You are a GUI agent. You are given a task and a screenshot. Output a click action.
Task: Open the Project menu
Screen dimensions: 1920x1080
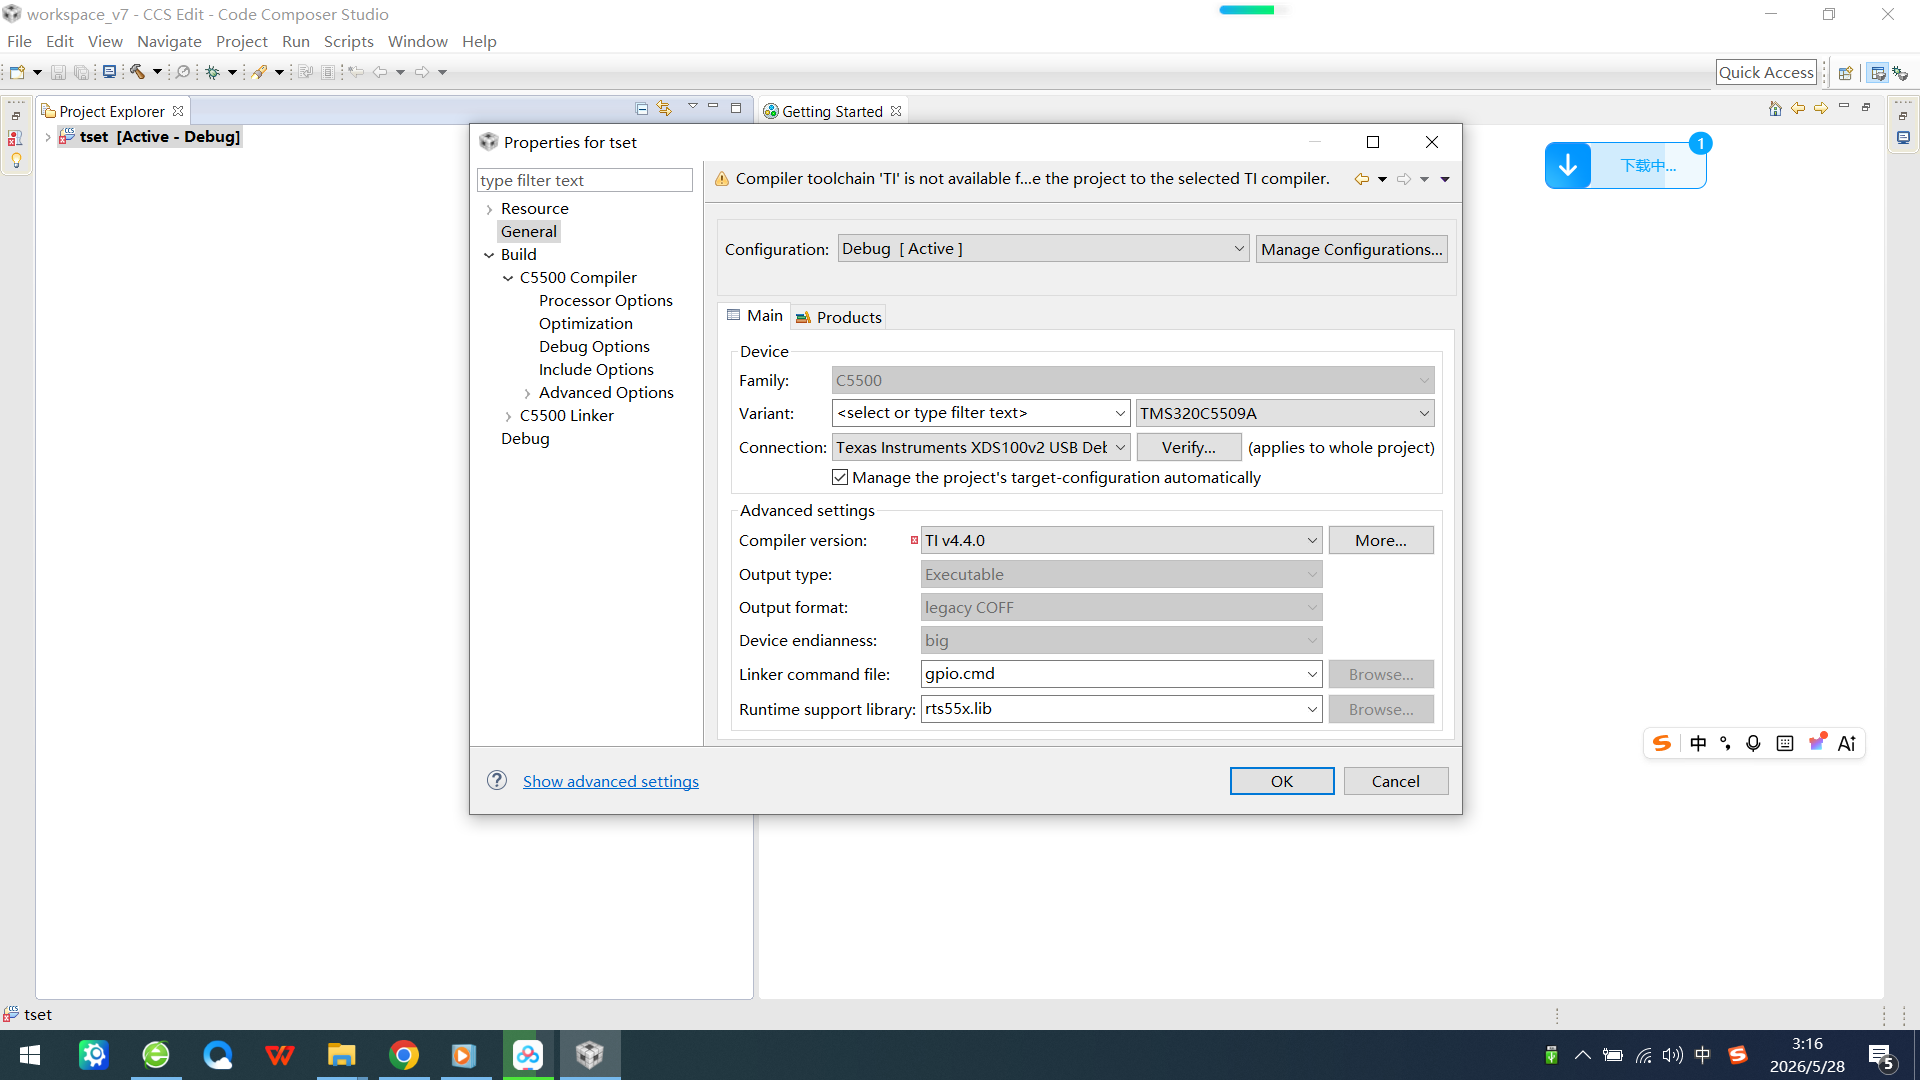pyautogui.click(x=242, y=42)
